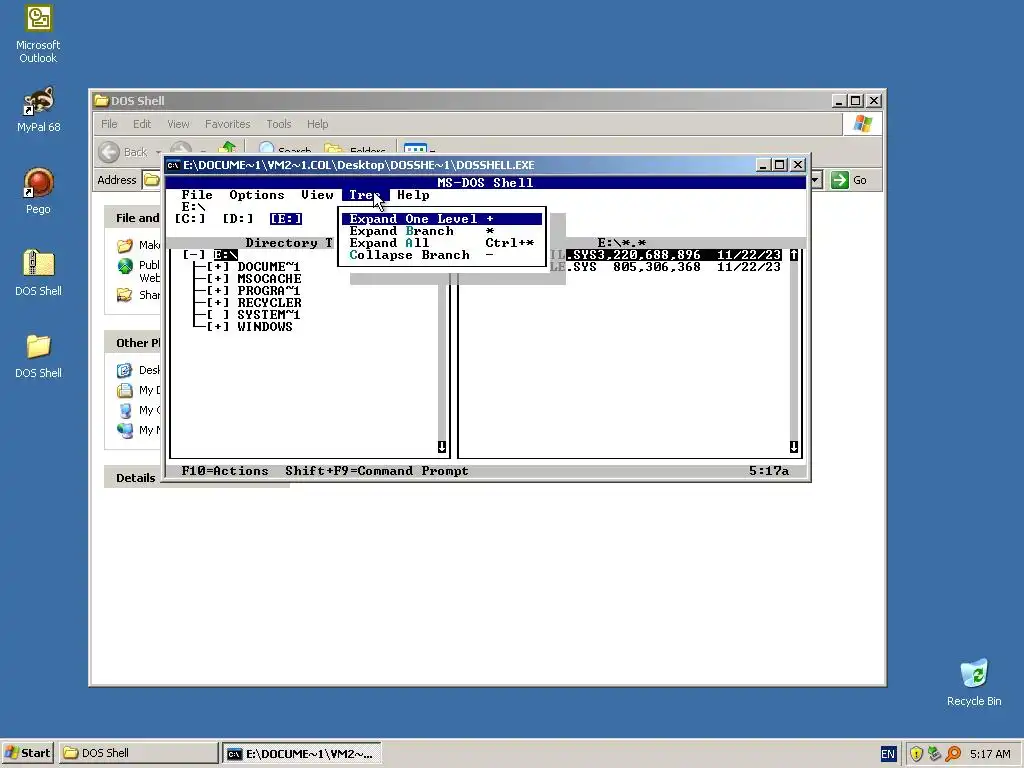1024x768 pixels.
Task: Select drive D: in MS-DOS Shell
Action: (x=238, y=219)
